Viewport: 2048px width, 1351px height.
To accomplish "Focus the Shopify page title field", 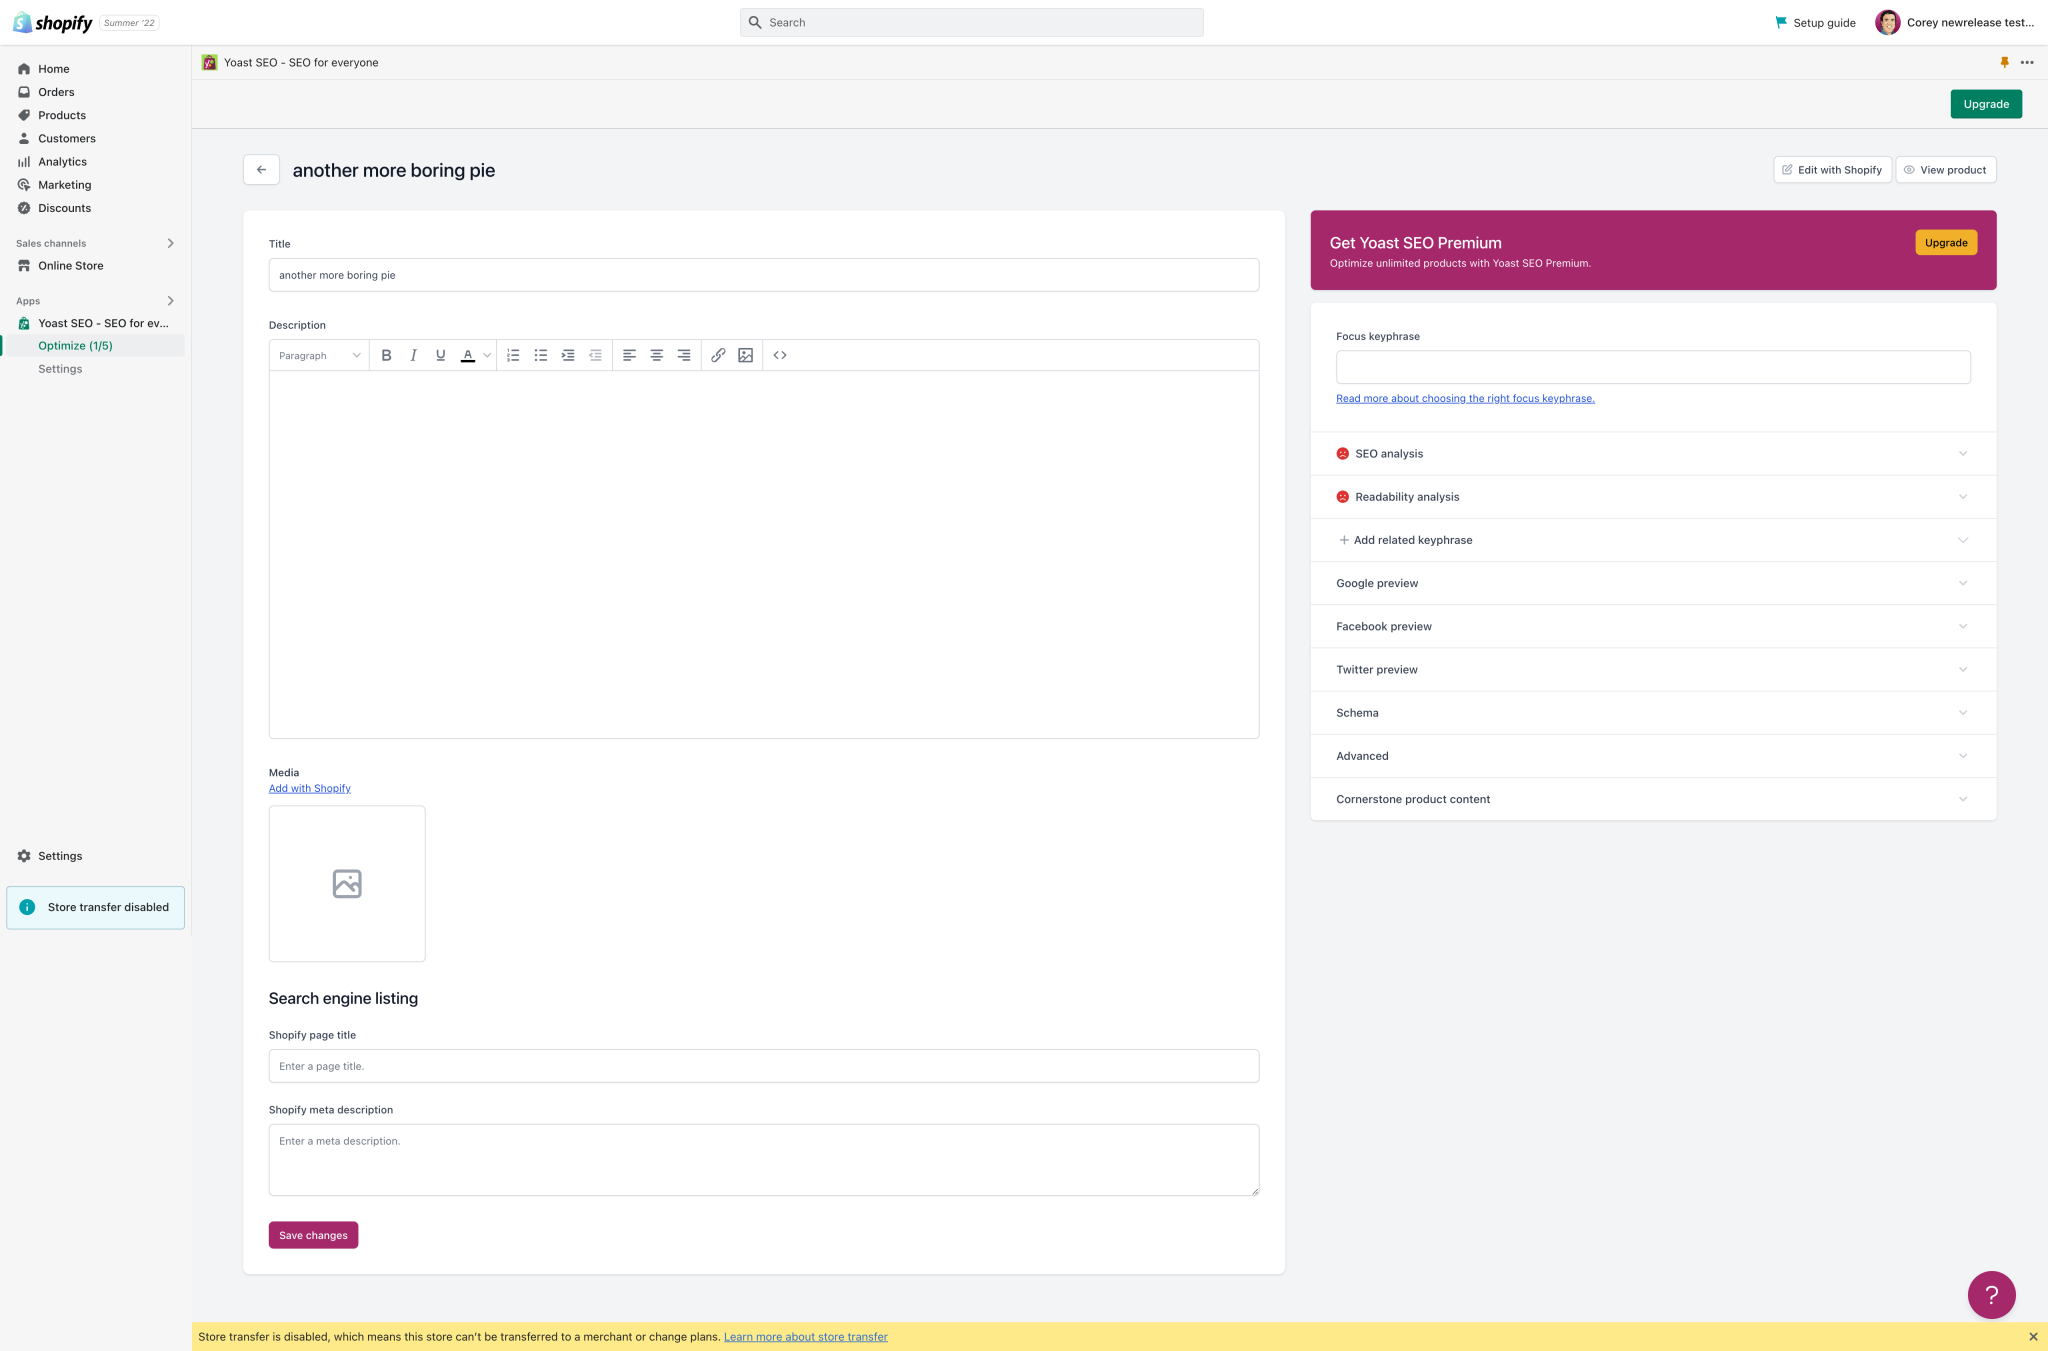I will click(x=764, y=1066).
